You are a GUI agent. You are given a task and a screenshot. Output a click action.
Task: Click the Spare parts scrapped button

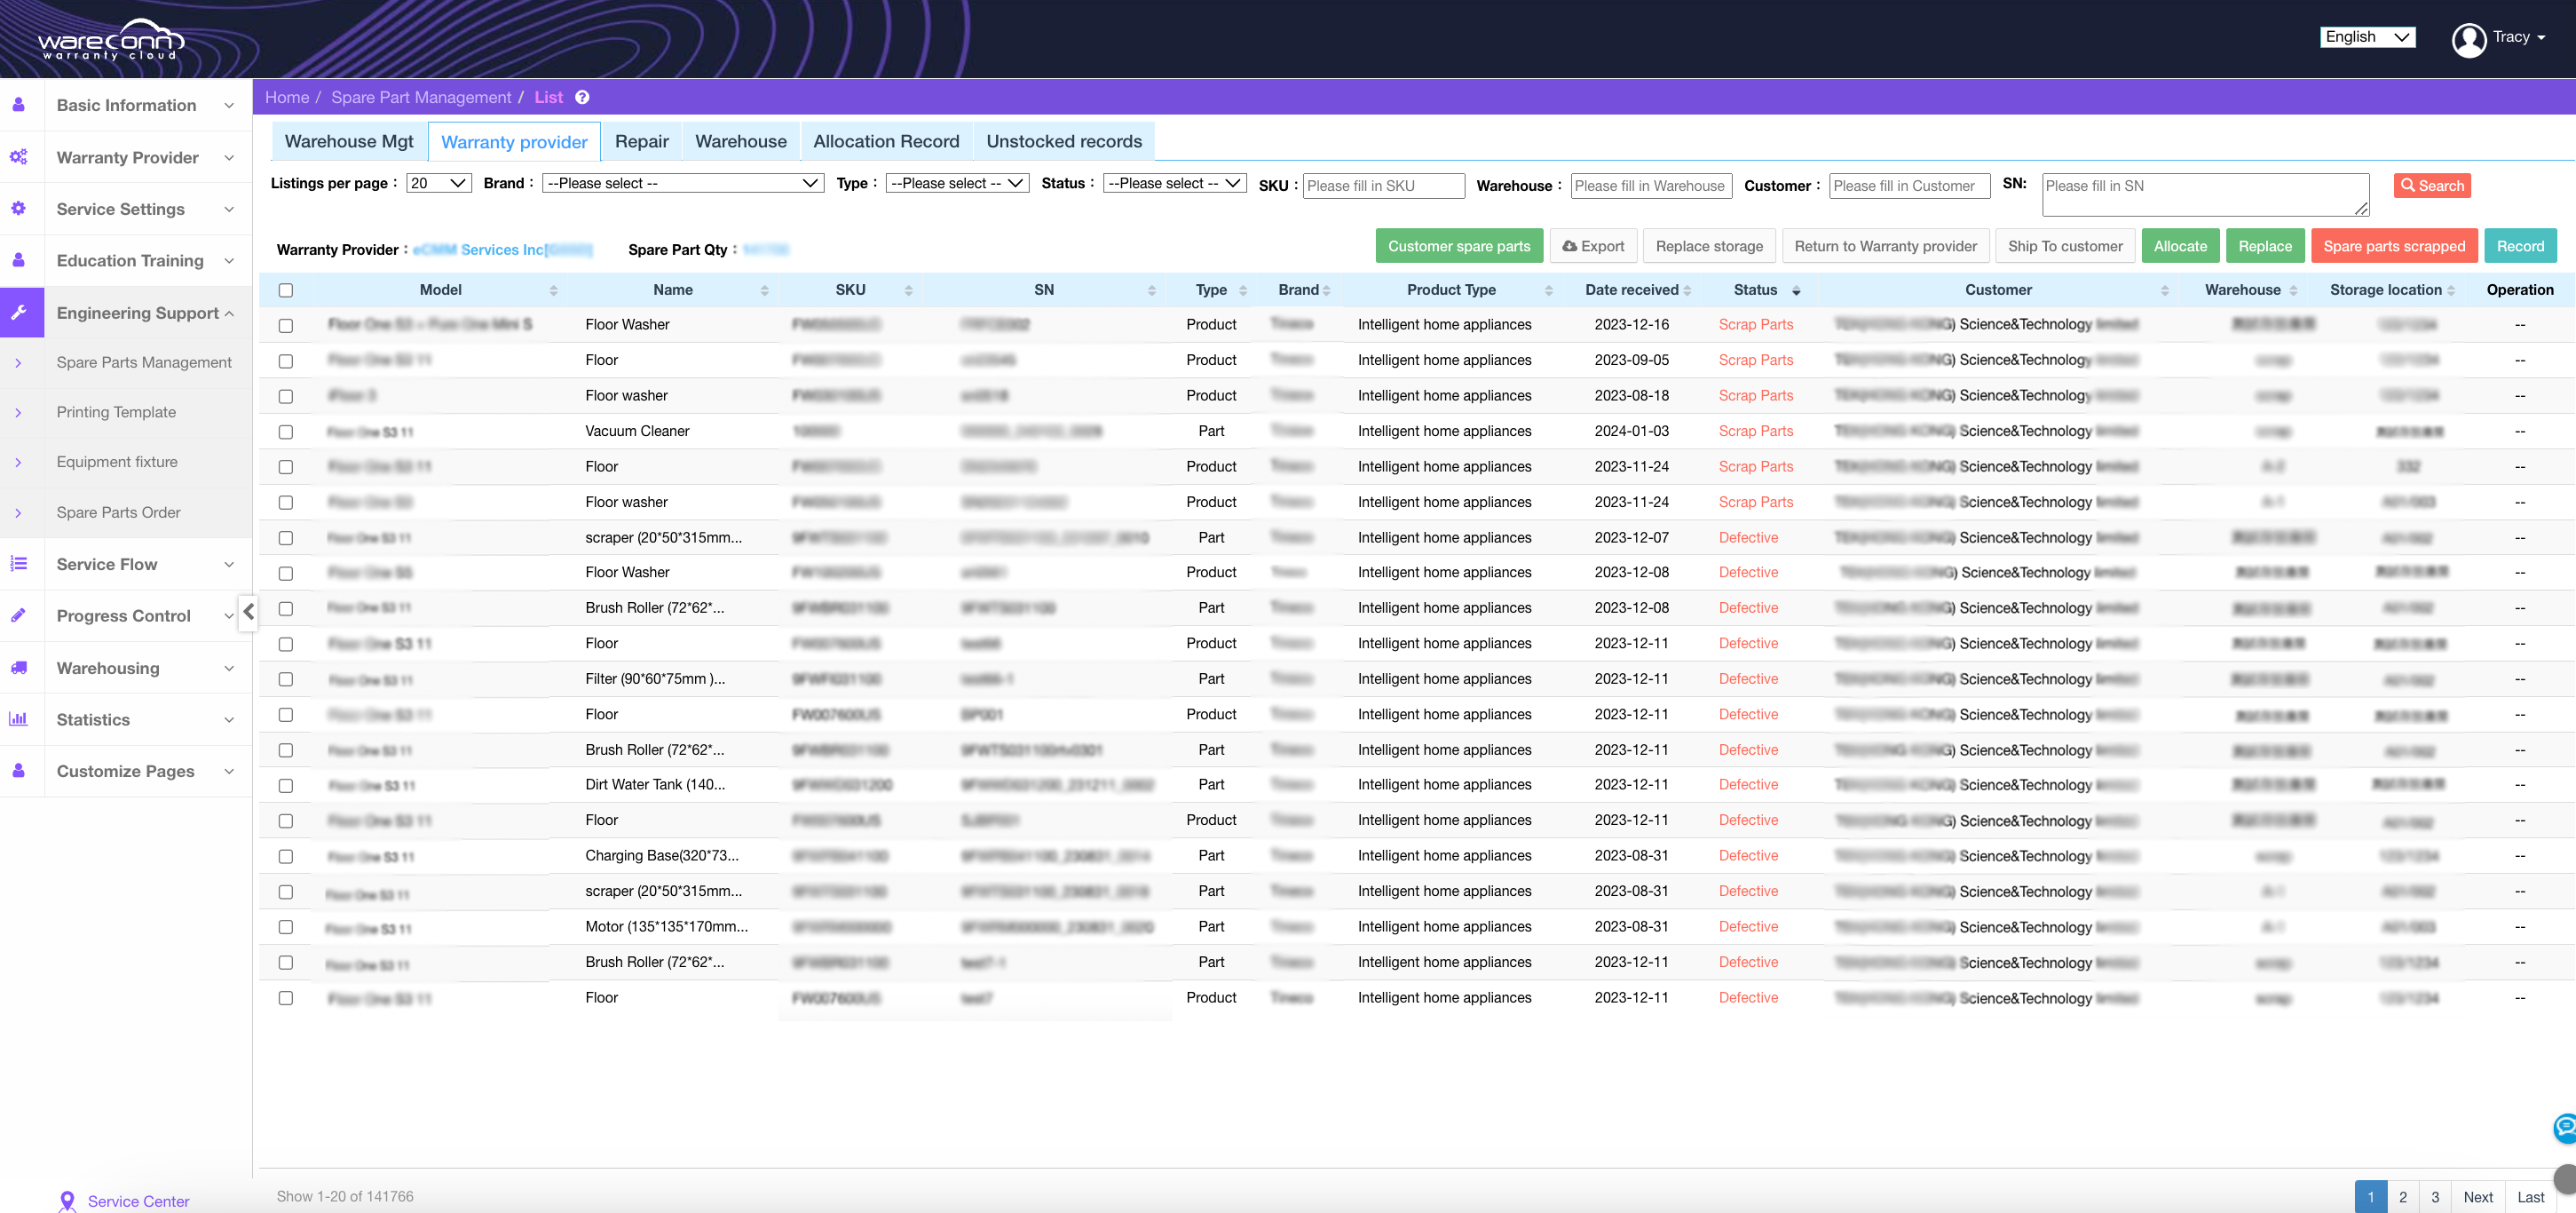(x=2394, y=246)
